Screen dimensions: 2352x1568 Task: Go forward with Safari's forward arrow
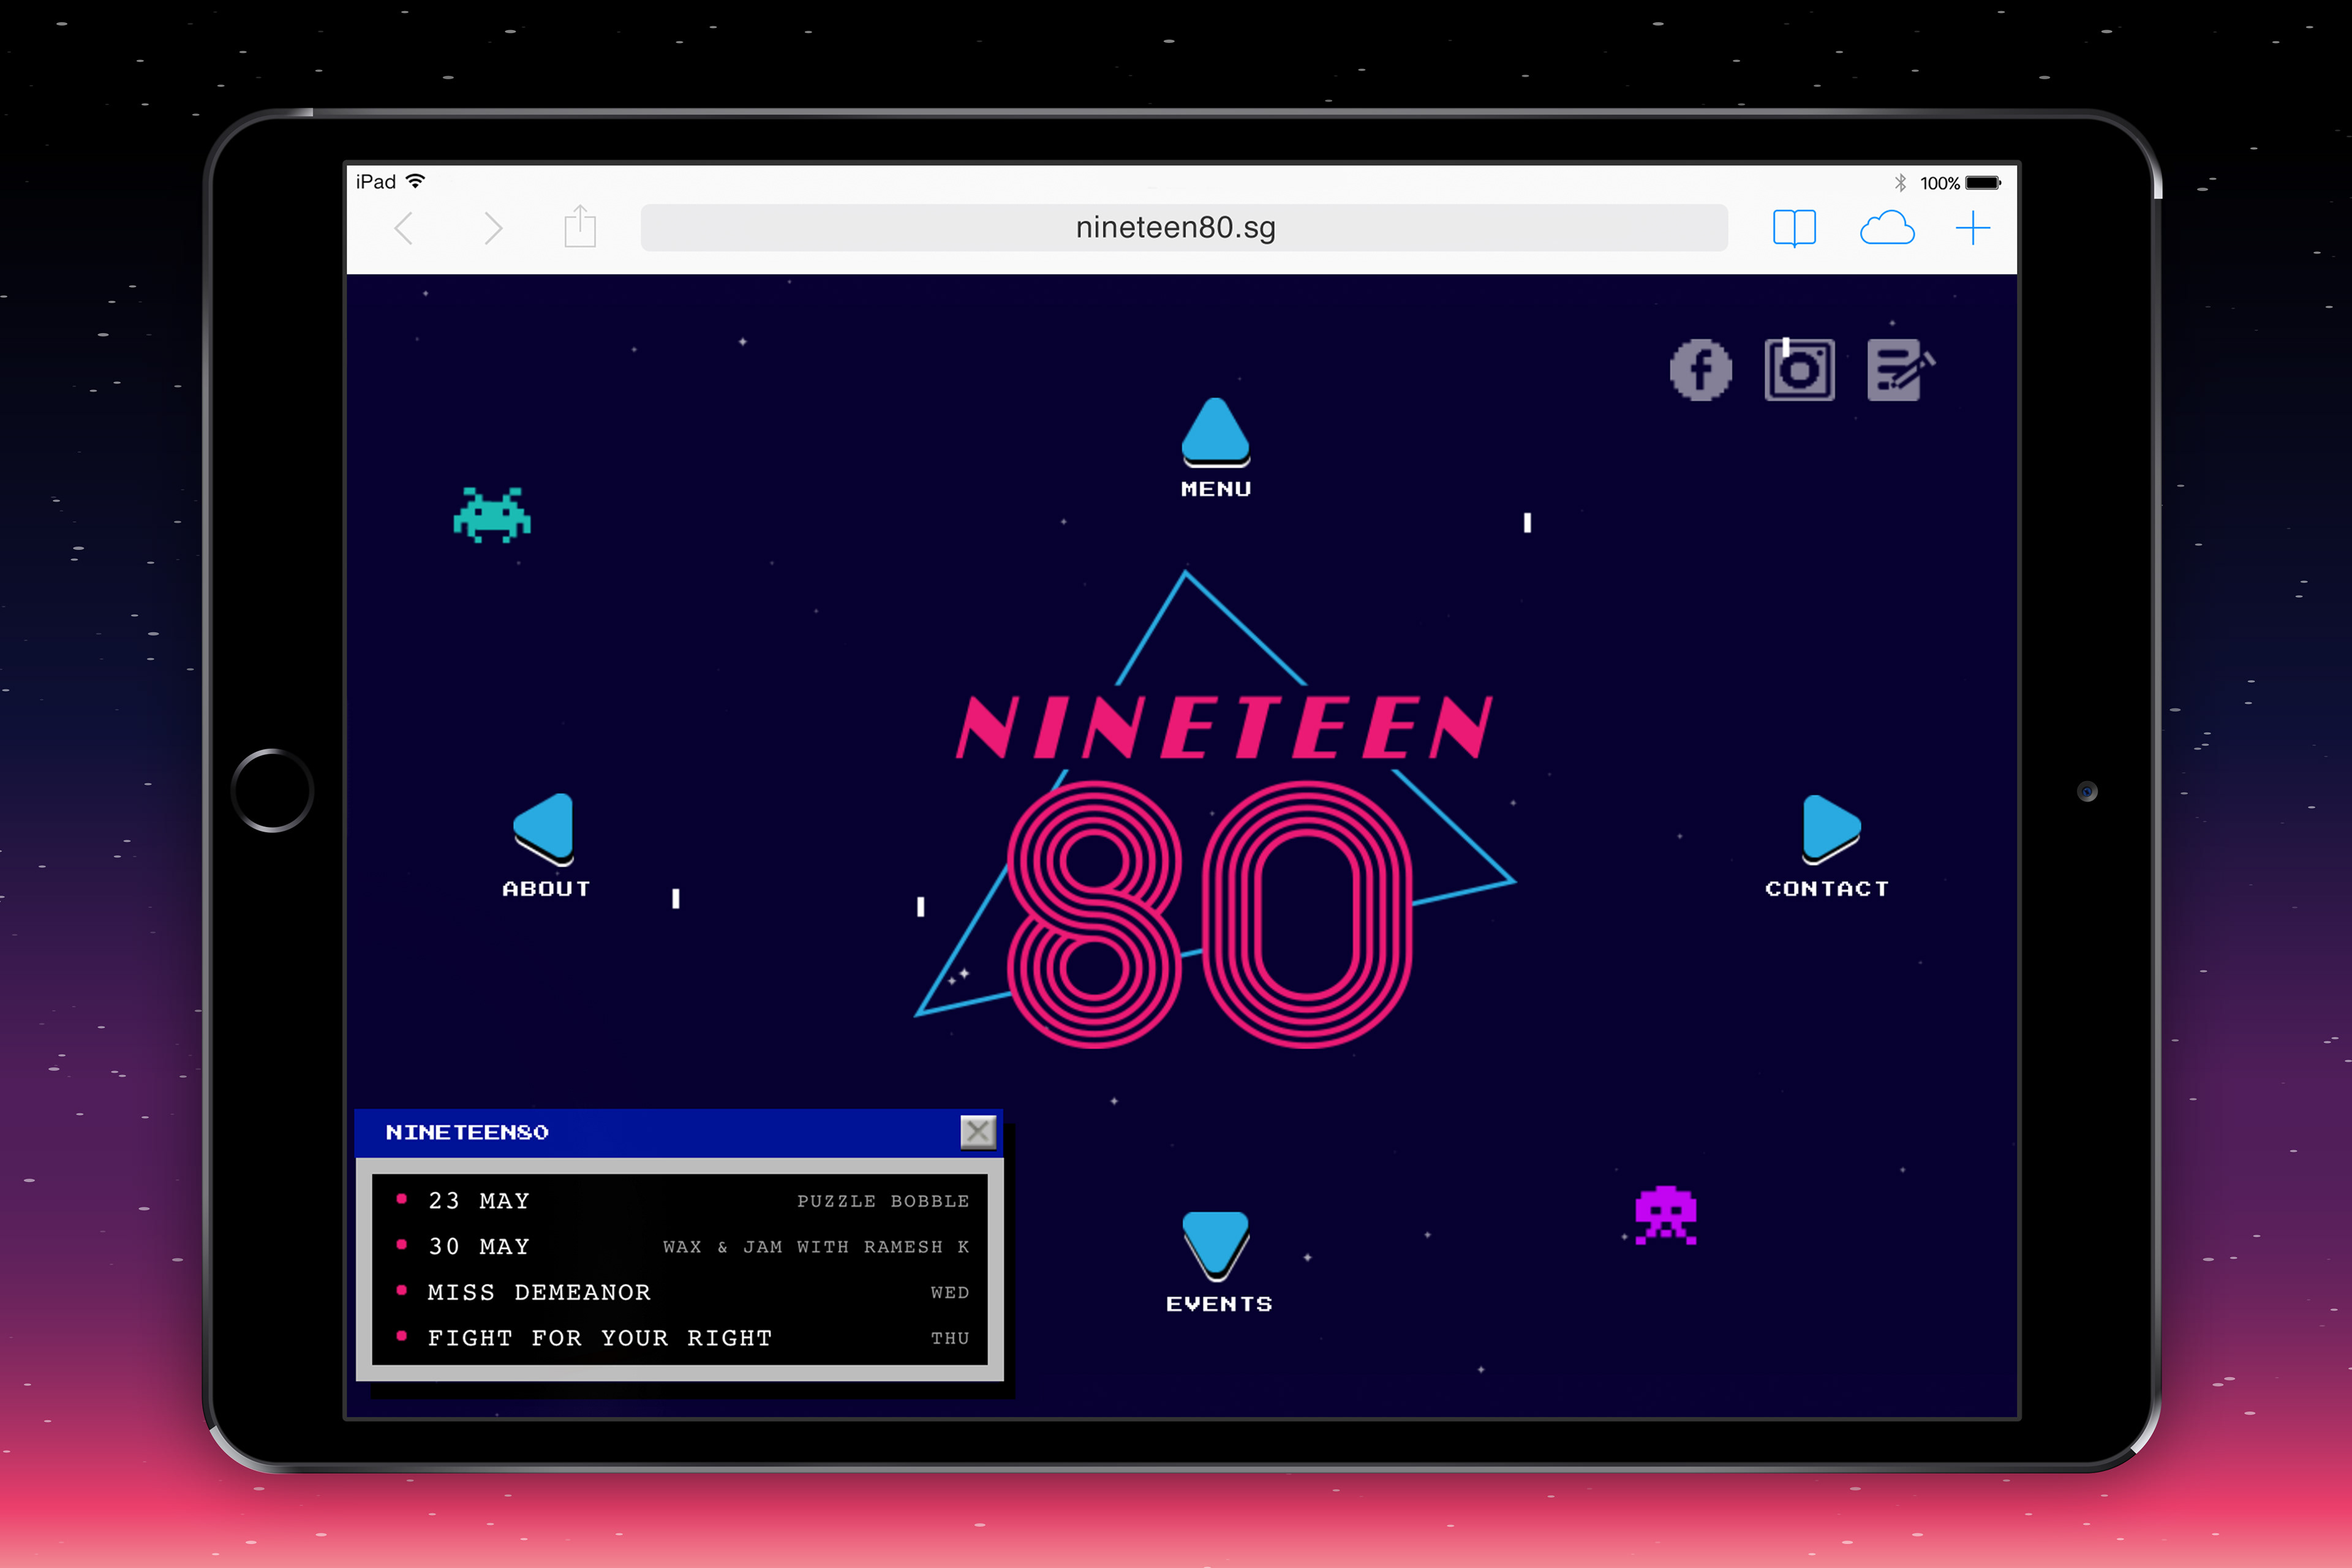493,229
